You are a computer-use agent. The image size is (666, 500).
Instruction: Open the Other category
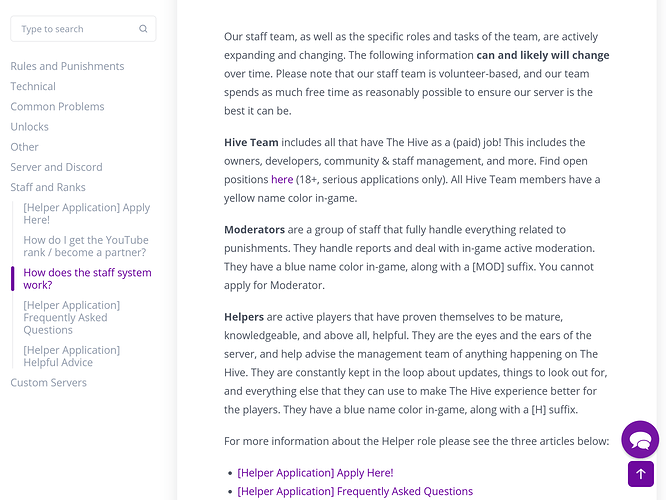point(25,147)
